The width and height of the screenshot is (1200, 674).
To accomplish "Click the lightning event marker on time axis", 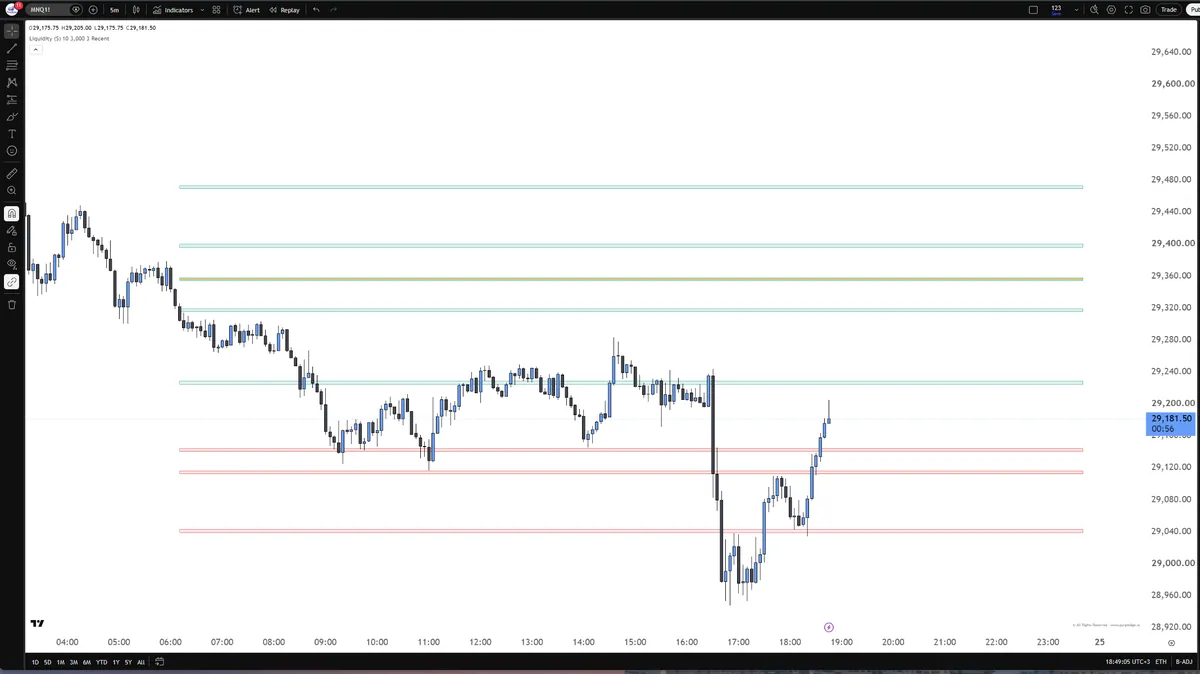I will [829, 627].
